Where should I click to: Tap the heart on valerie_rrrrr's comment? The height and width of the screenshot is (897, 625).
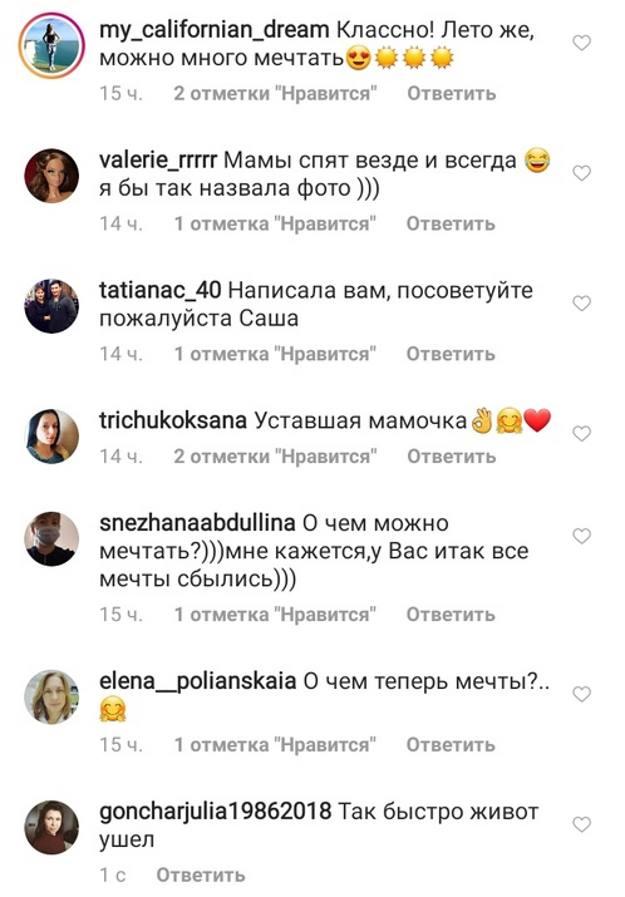tap(581, 173)
